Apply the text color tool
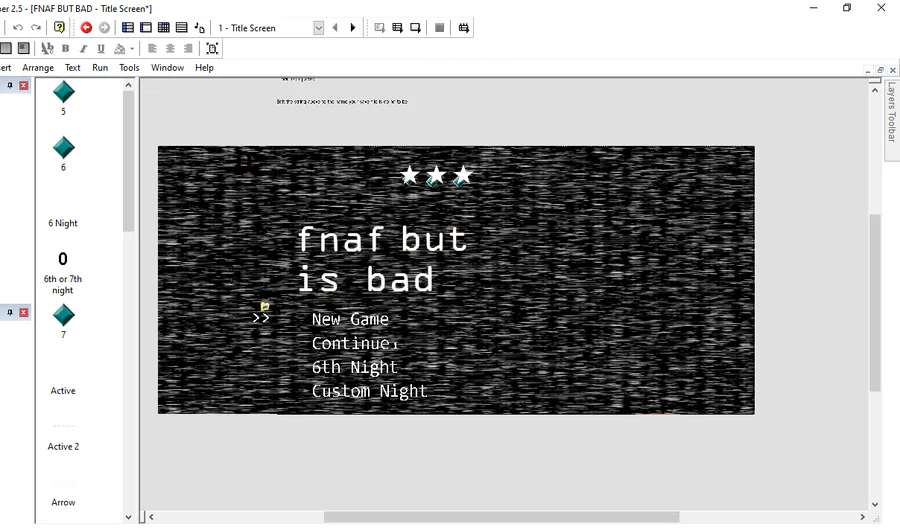 [x=119, y=49]
